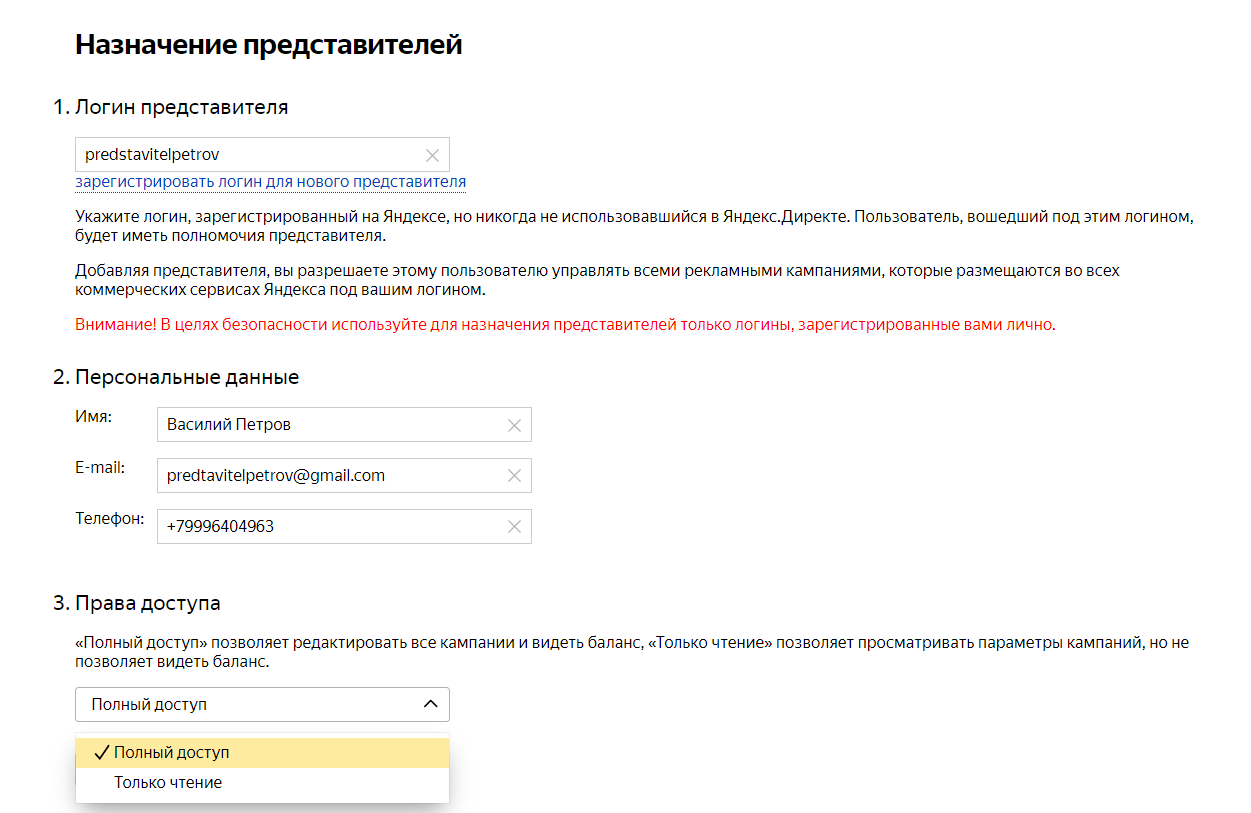
Task: Collapse the access rights list via chevron arrow
Action: point(430,704)
